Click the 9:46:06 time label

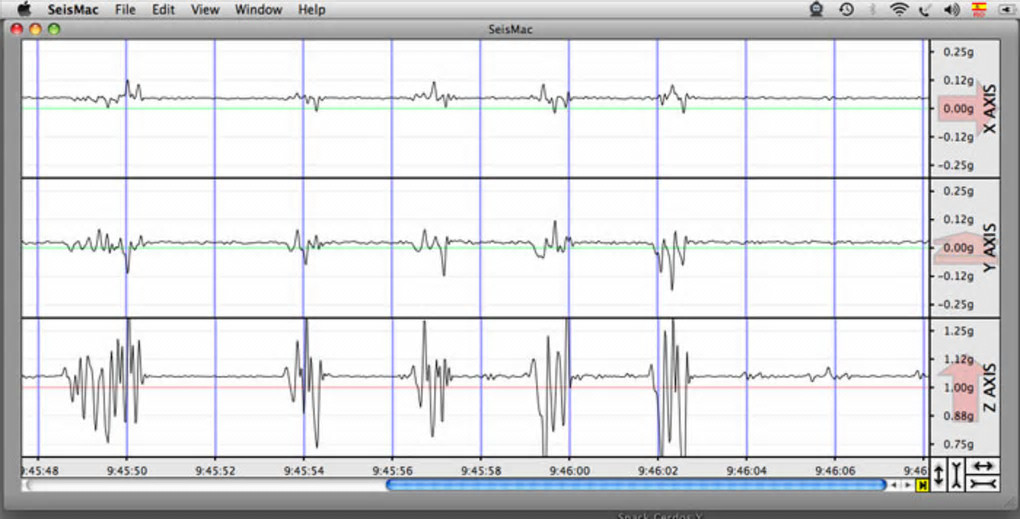[835, 470]
